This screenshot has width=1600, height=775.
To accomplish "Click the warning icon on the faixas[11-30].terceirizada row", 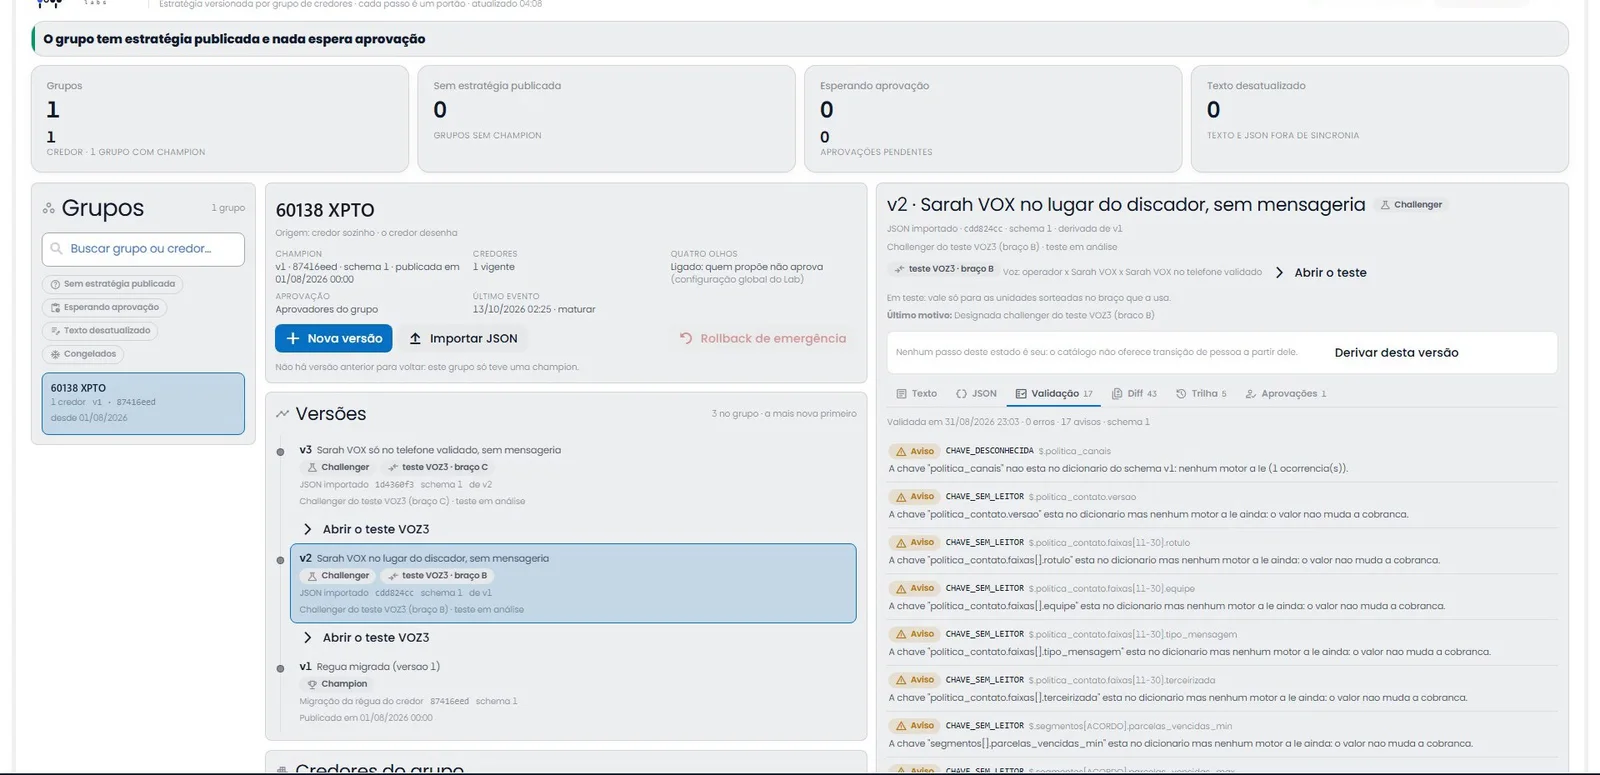I will click(901, 680).
